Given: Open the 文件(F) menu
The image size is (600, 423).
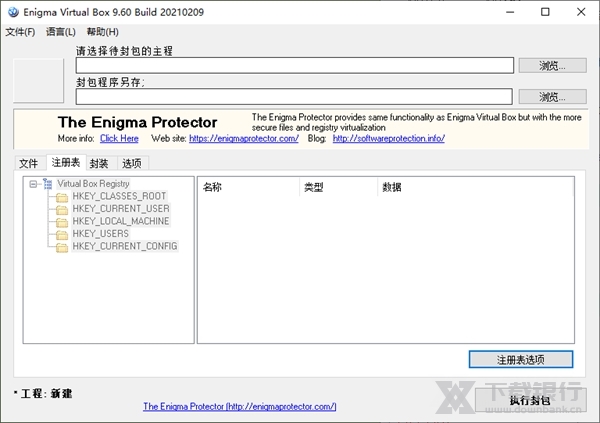Looking at the screenshot, I should click(20, 32).
